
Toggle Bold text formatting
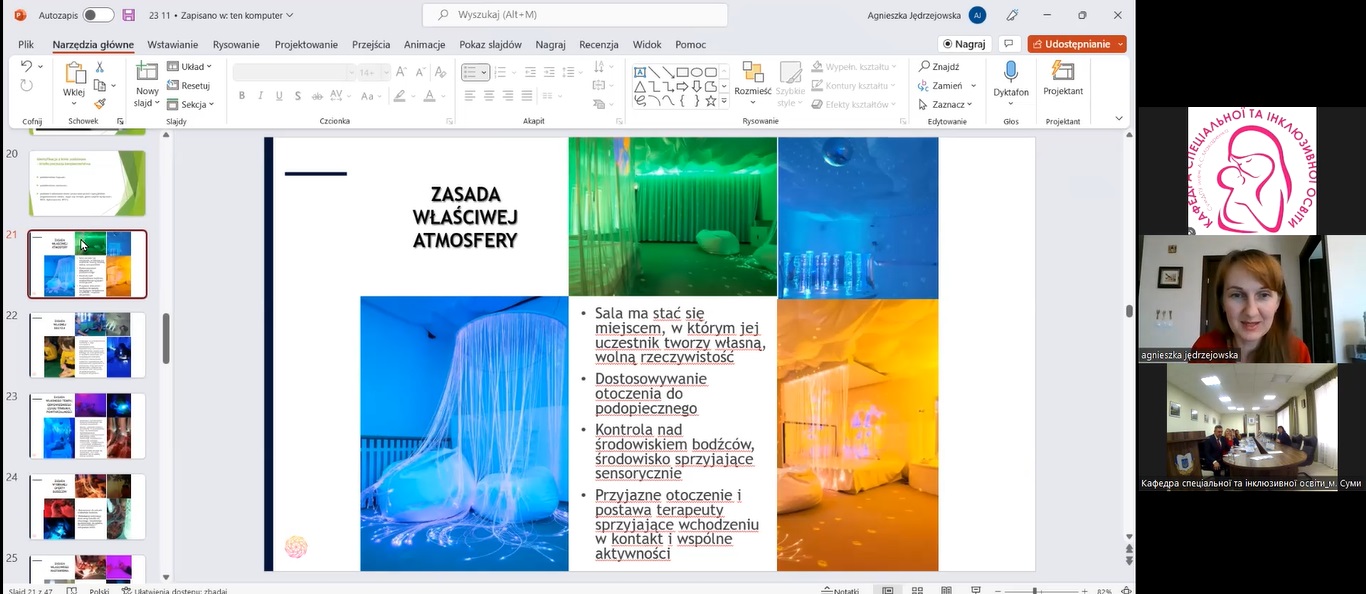pos(241,96)
